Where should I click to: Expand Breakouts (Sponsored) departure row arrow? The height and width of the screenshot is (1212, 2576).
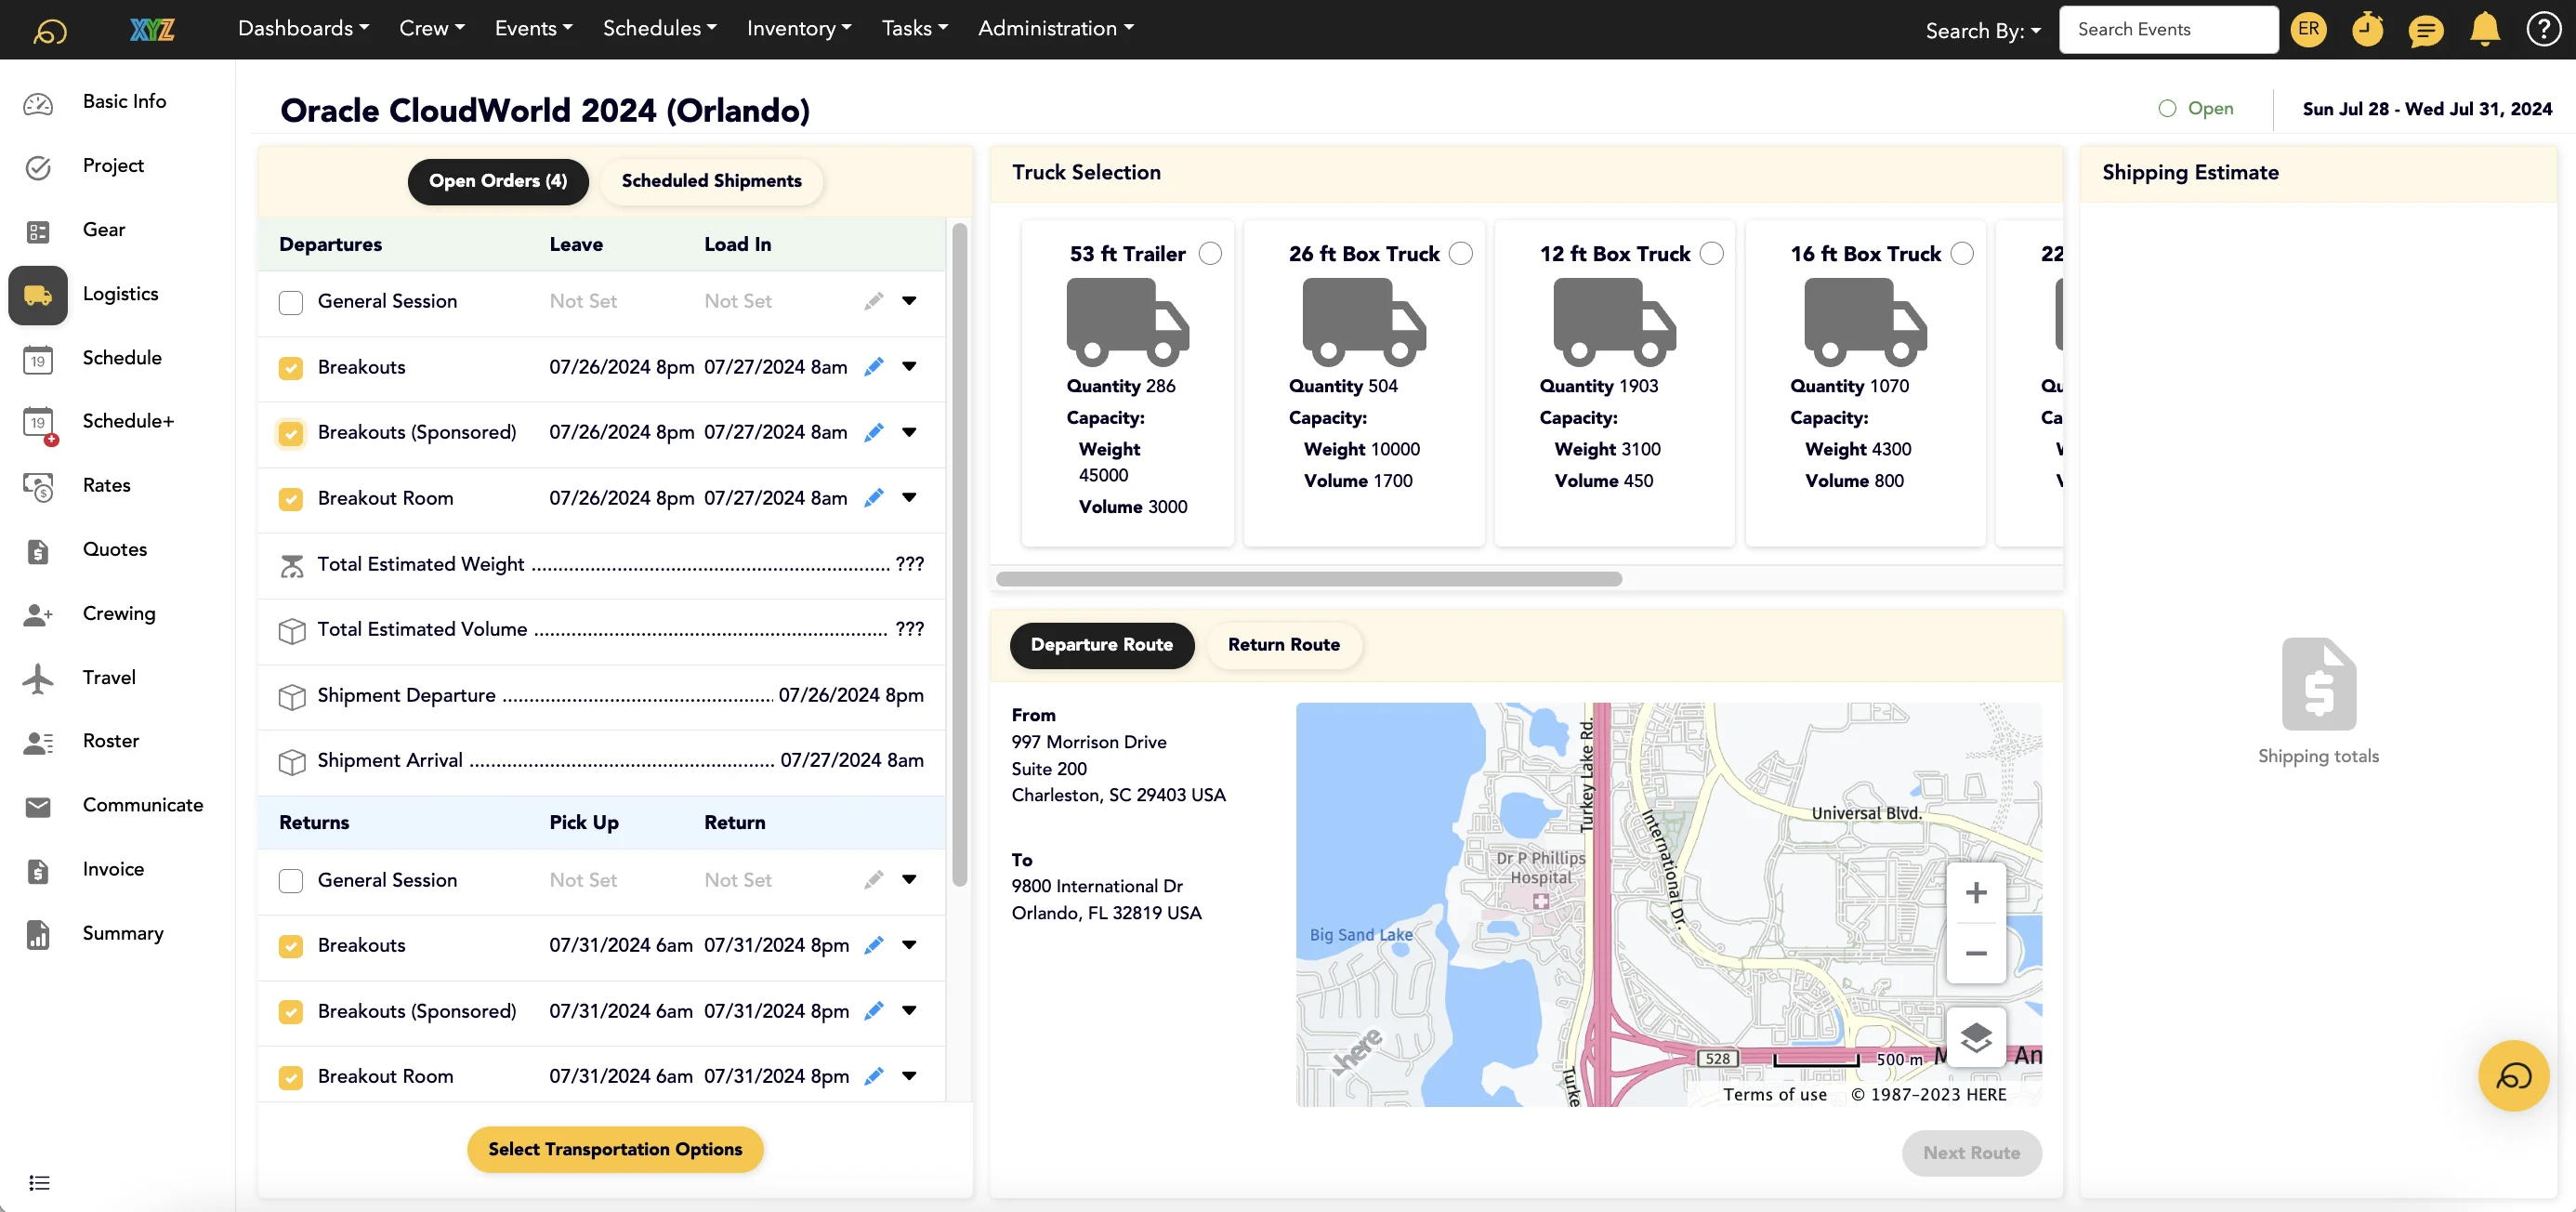point(909,432)
